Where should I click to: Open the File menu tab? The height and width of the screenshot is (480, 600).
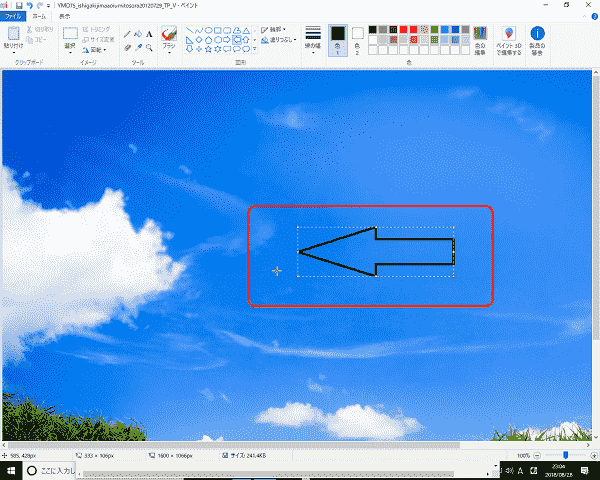tap(13, 16)
